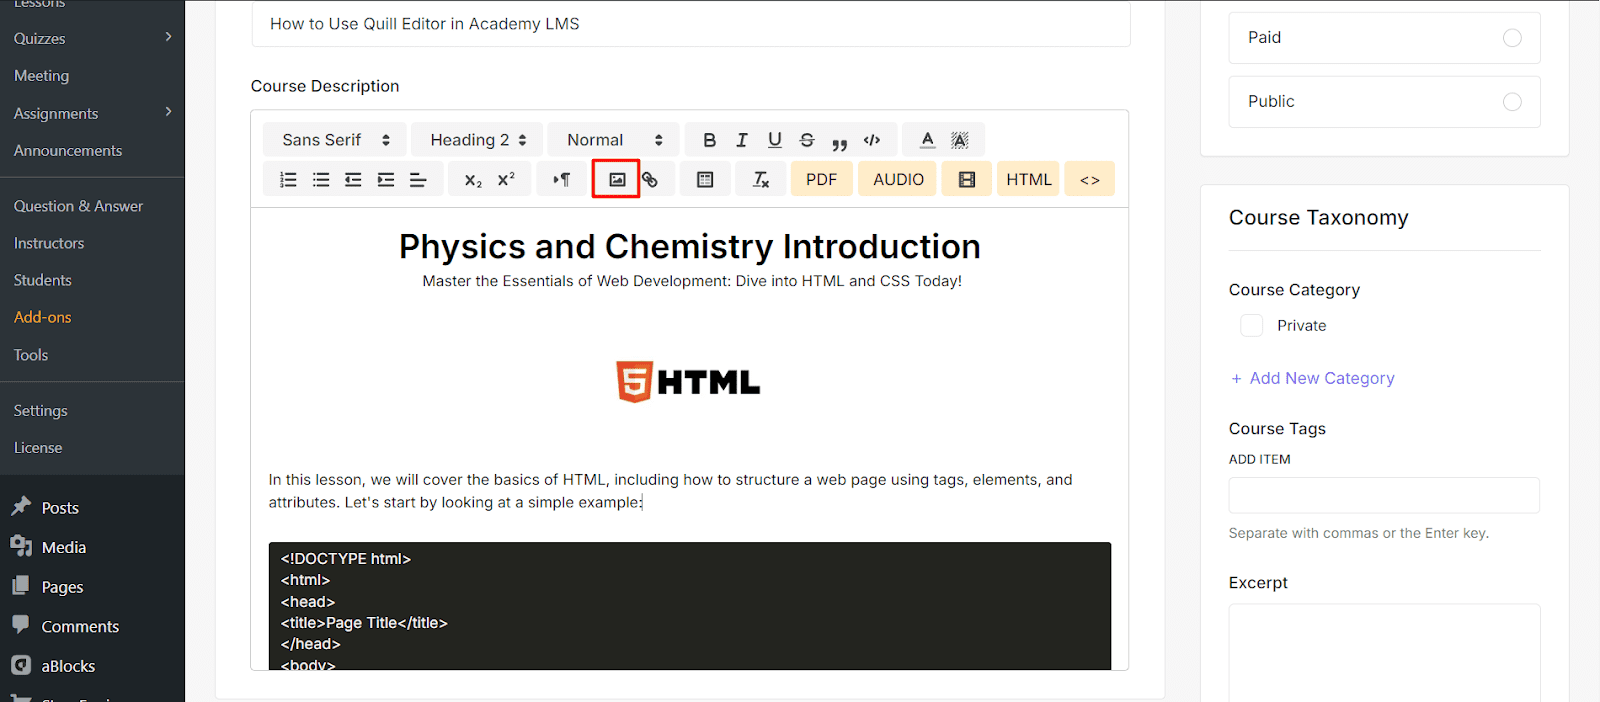Open the Sans Serif font dropdown
This screenshot has height=702, width=1600.
pyautogui.click(x=335, y=140)
